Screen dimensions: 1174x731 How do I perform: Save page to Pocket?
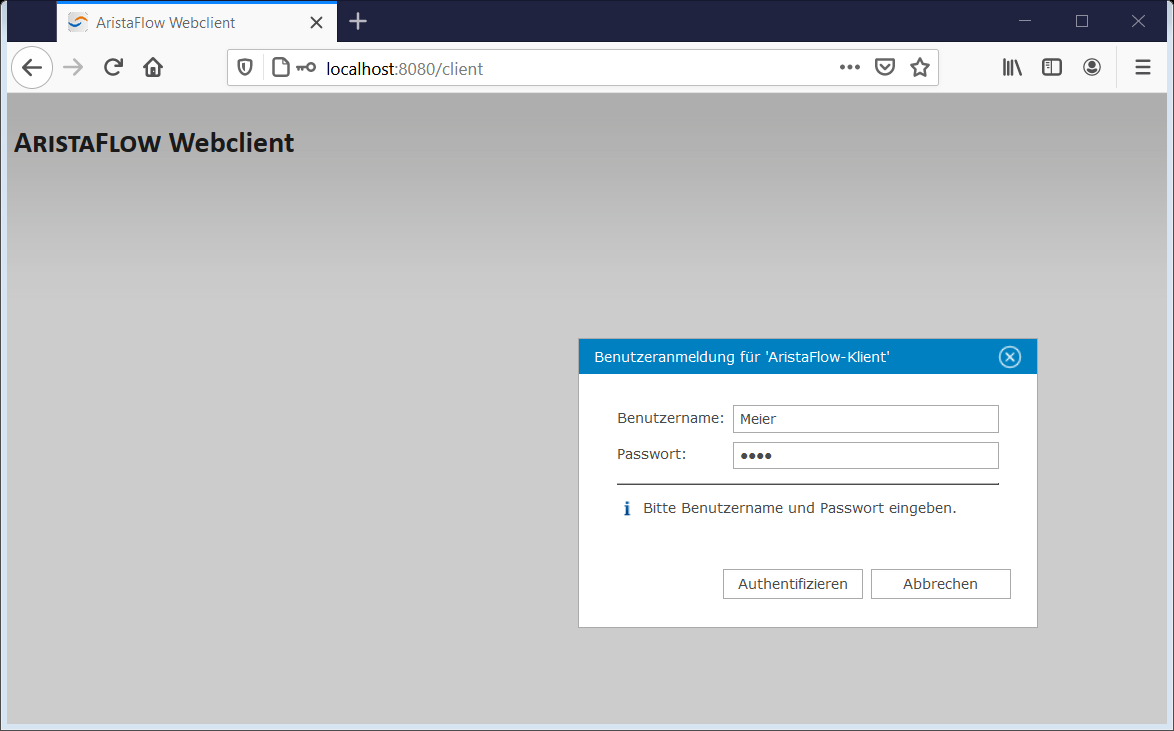click(x=885, y=68)
